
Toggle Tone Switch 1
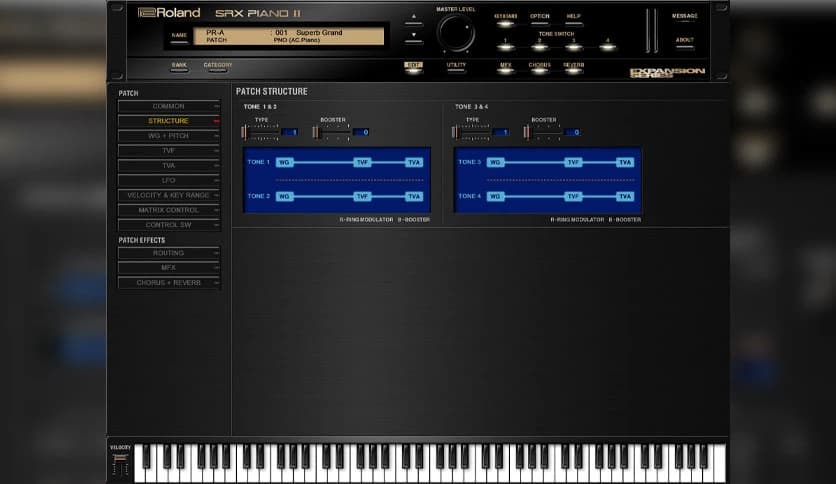click(x=505, y=45)
